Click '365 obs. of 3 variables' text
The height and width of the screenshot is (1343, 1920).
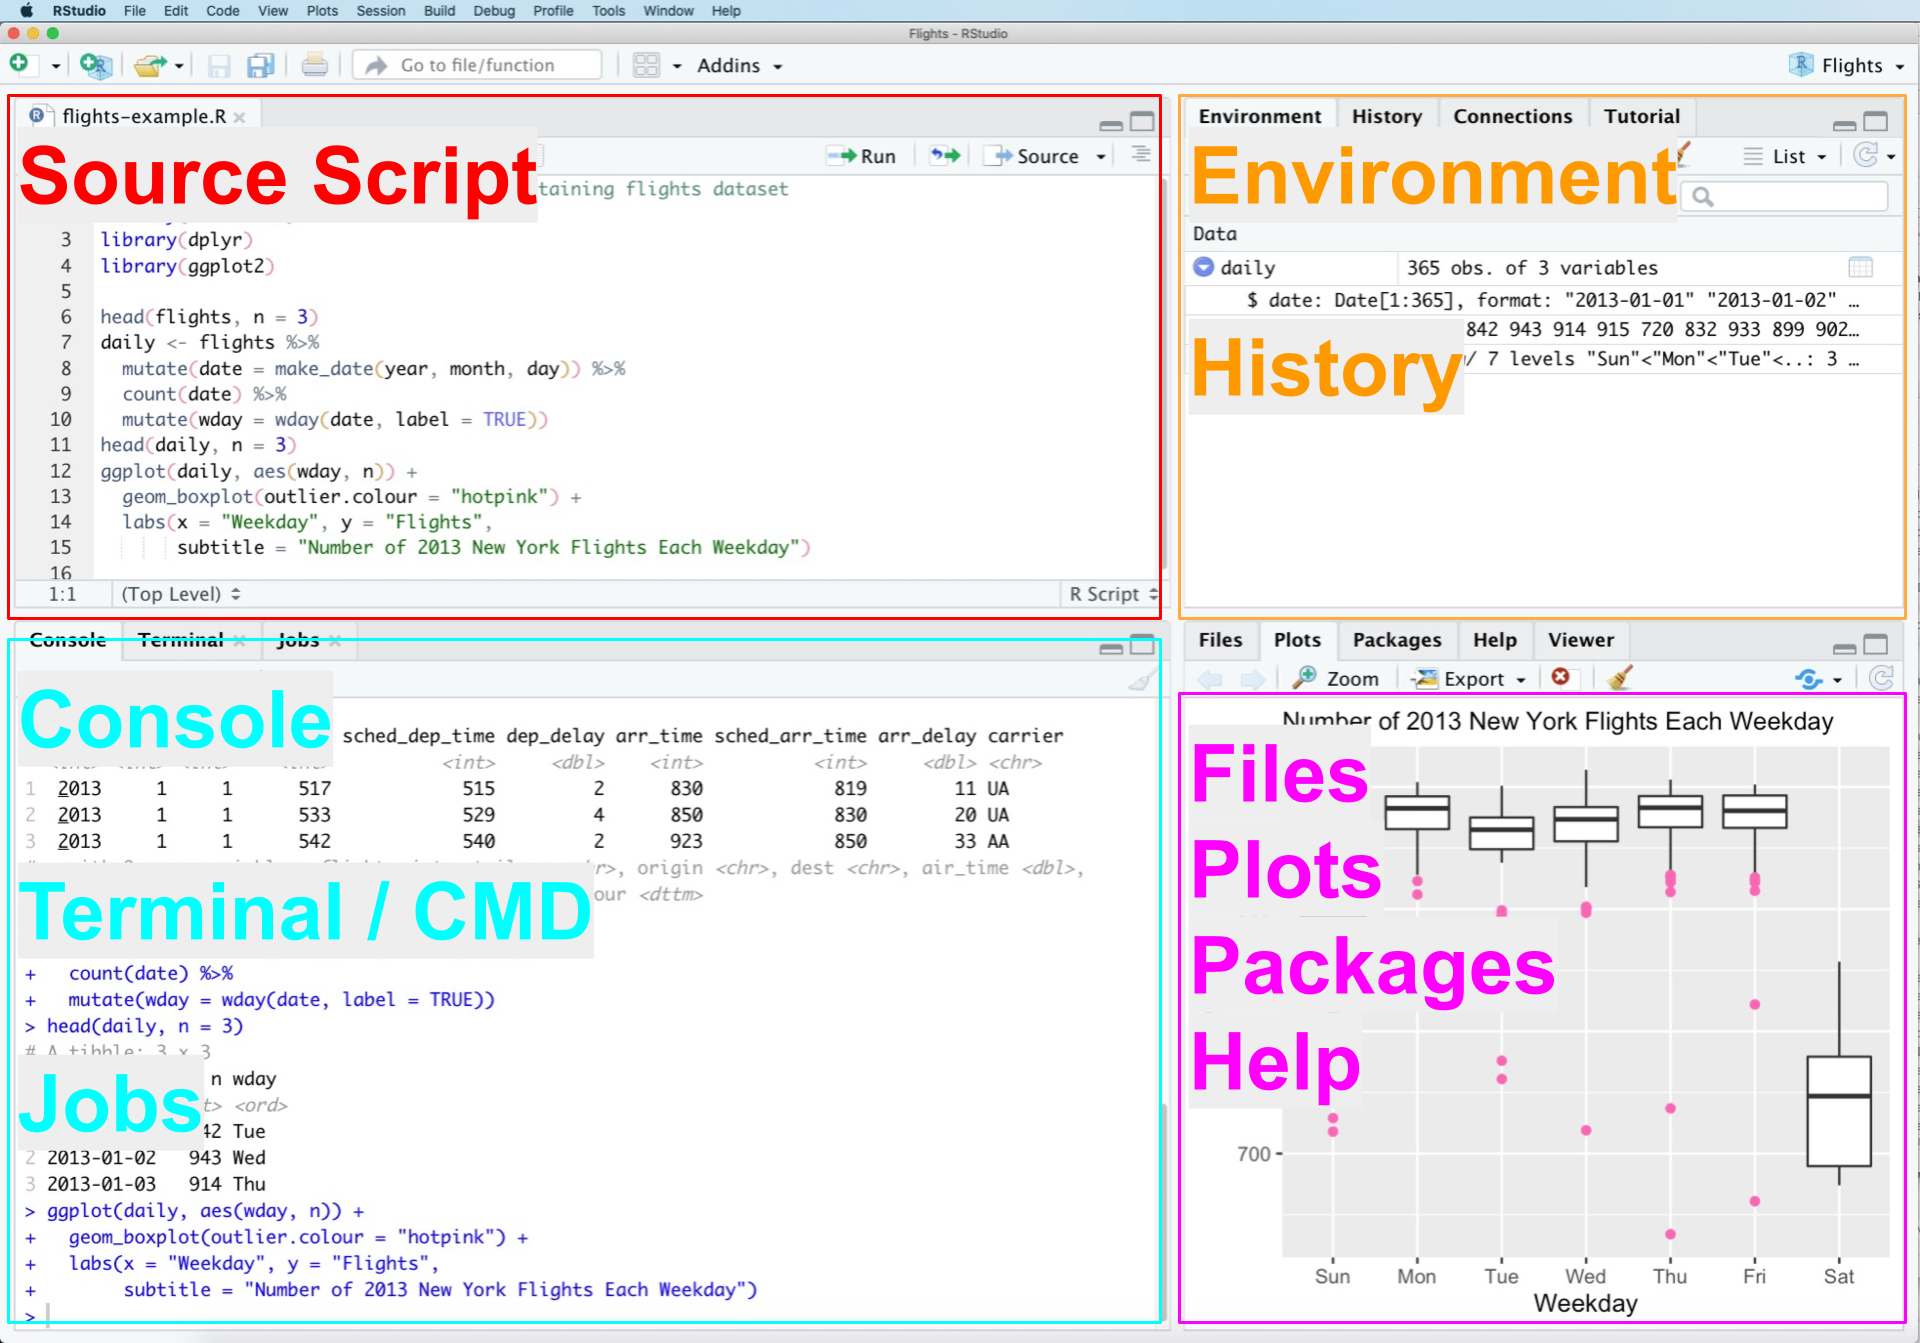tap(1532, 268)
